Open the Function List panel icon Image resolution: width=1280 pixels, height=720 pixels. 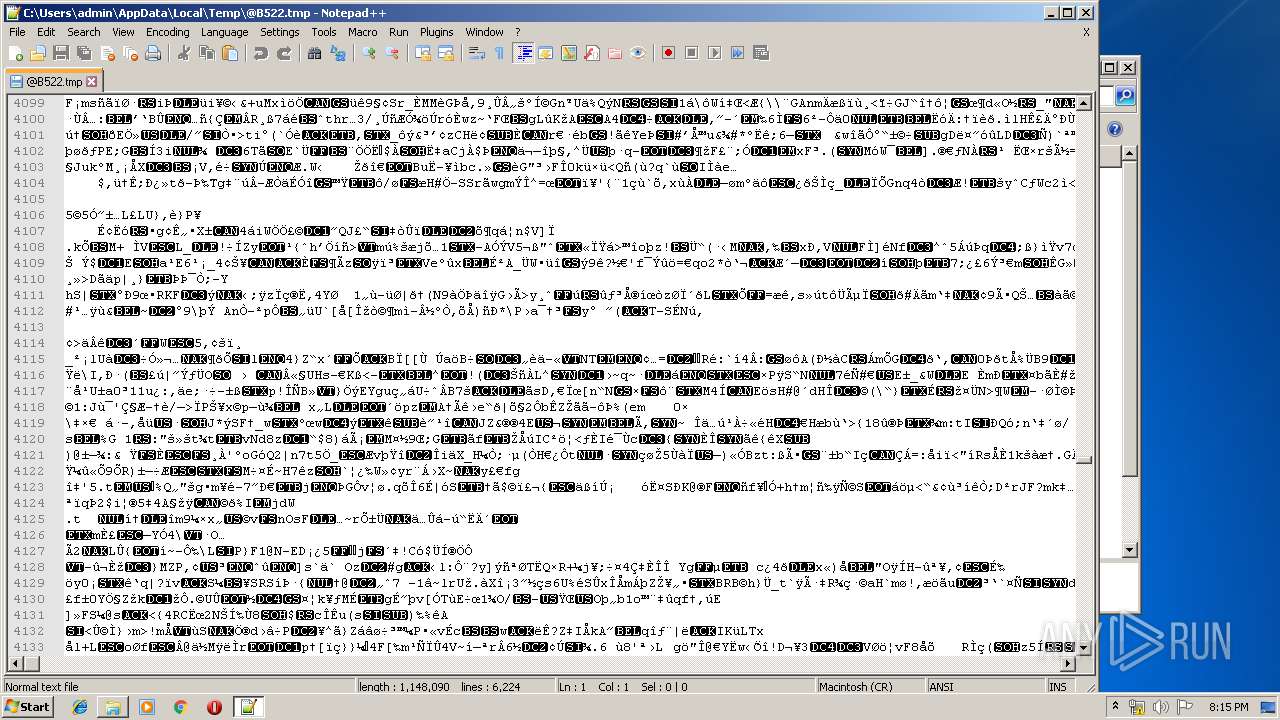(x=592, y=53)
